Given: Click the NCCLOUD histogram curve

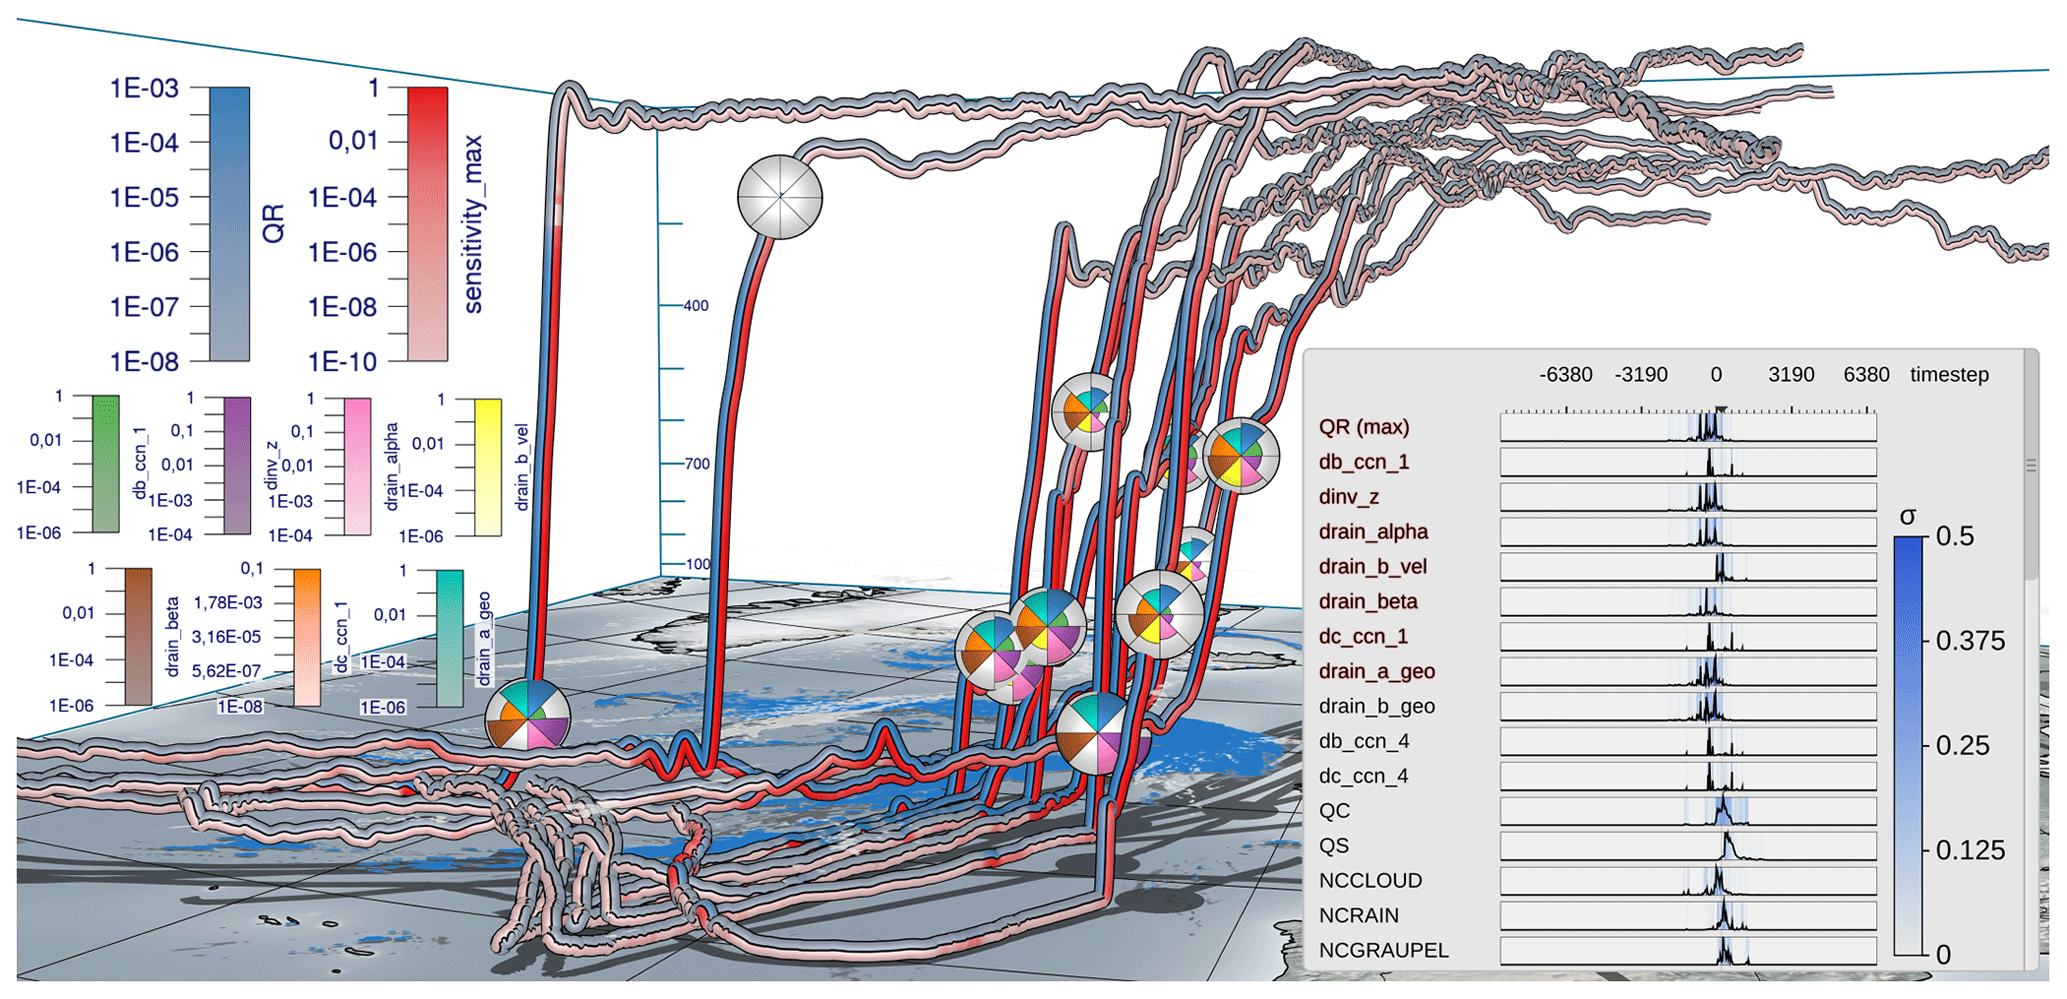Looking at the screenshot, I should point(1717,882).
